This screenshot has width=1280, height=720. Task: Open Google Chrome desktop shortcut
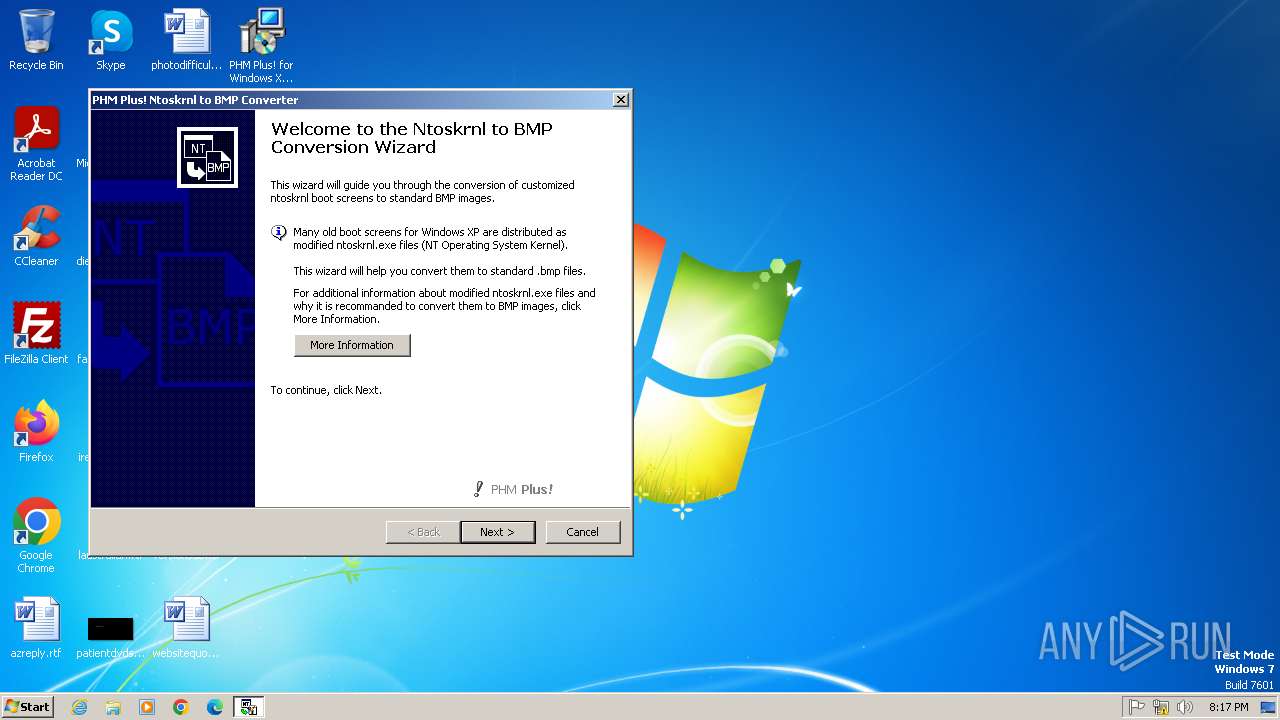(36, 536)
